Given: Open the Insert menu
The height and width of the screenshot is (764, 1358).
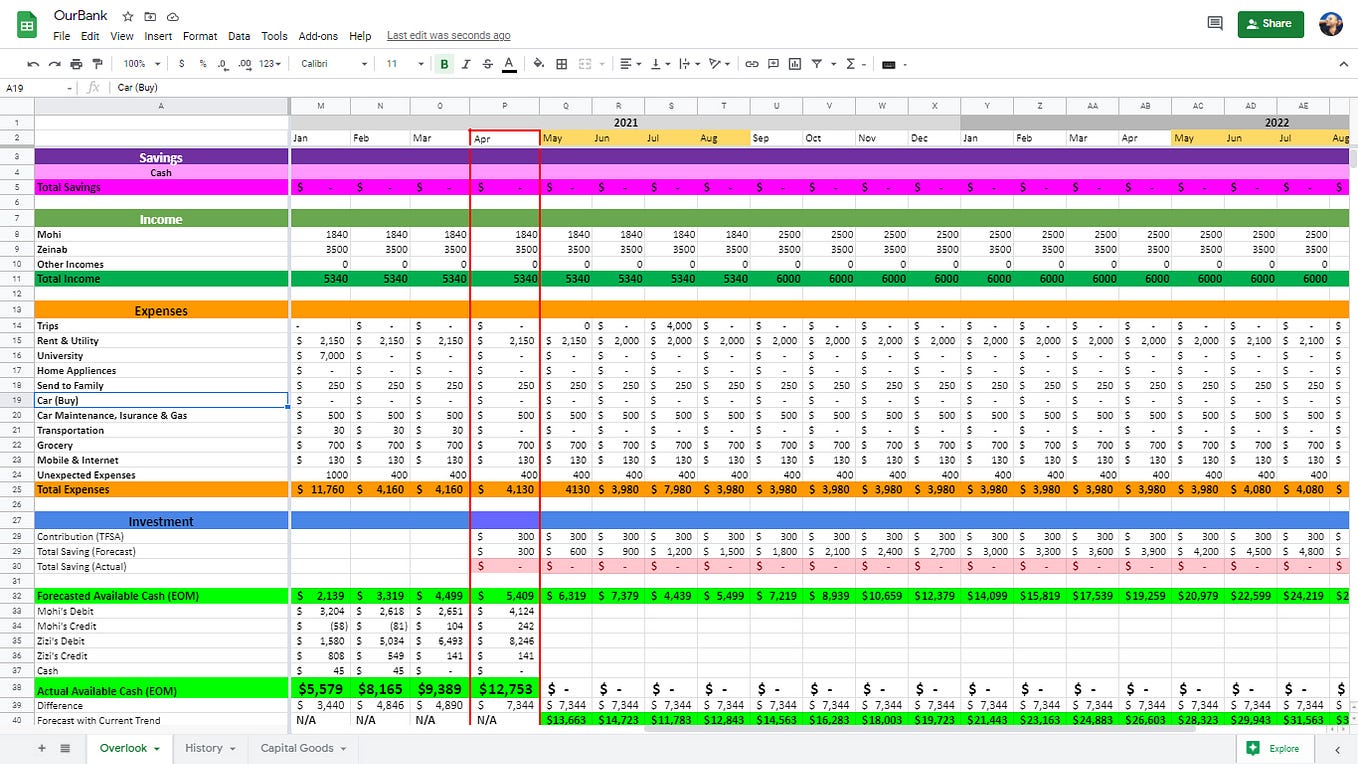Looking at the screenshot, I should pos(158,36).
